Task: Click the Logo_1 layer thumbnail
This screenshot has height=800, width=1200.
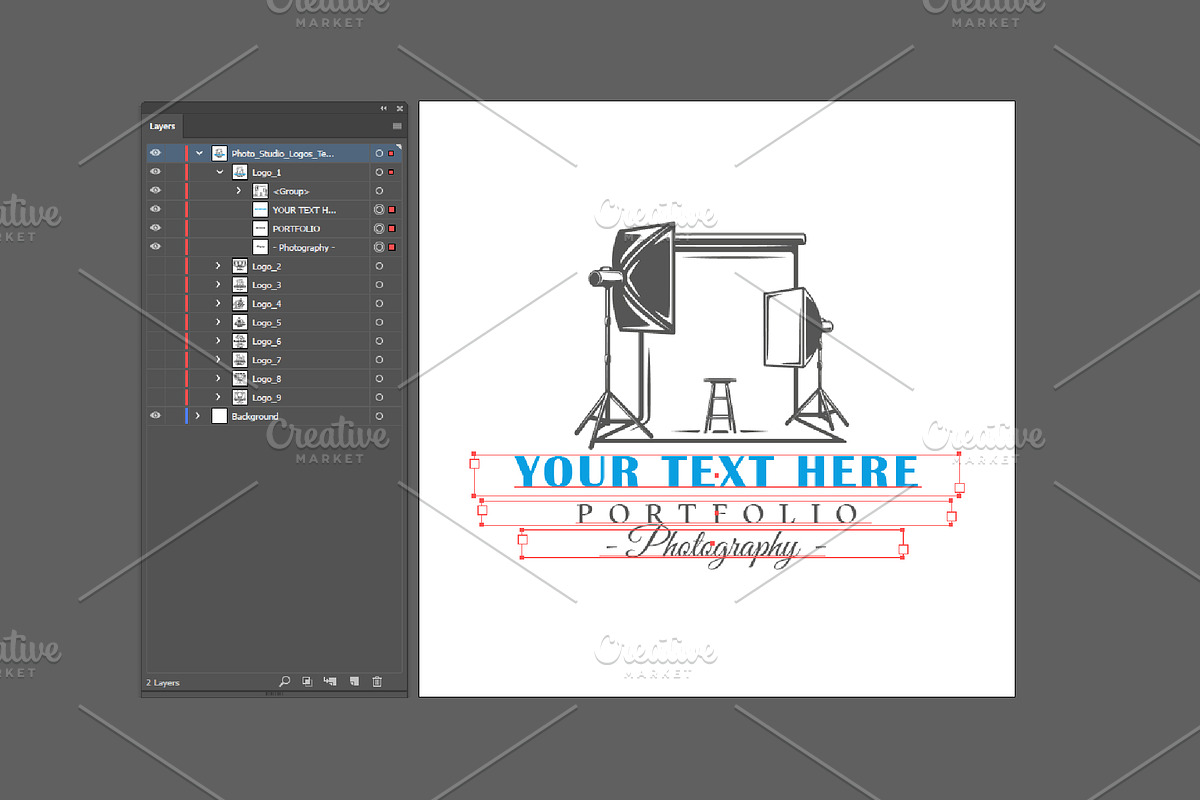Action: tap(240, 172)
